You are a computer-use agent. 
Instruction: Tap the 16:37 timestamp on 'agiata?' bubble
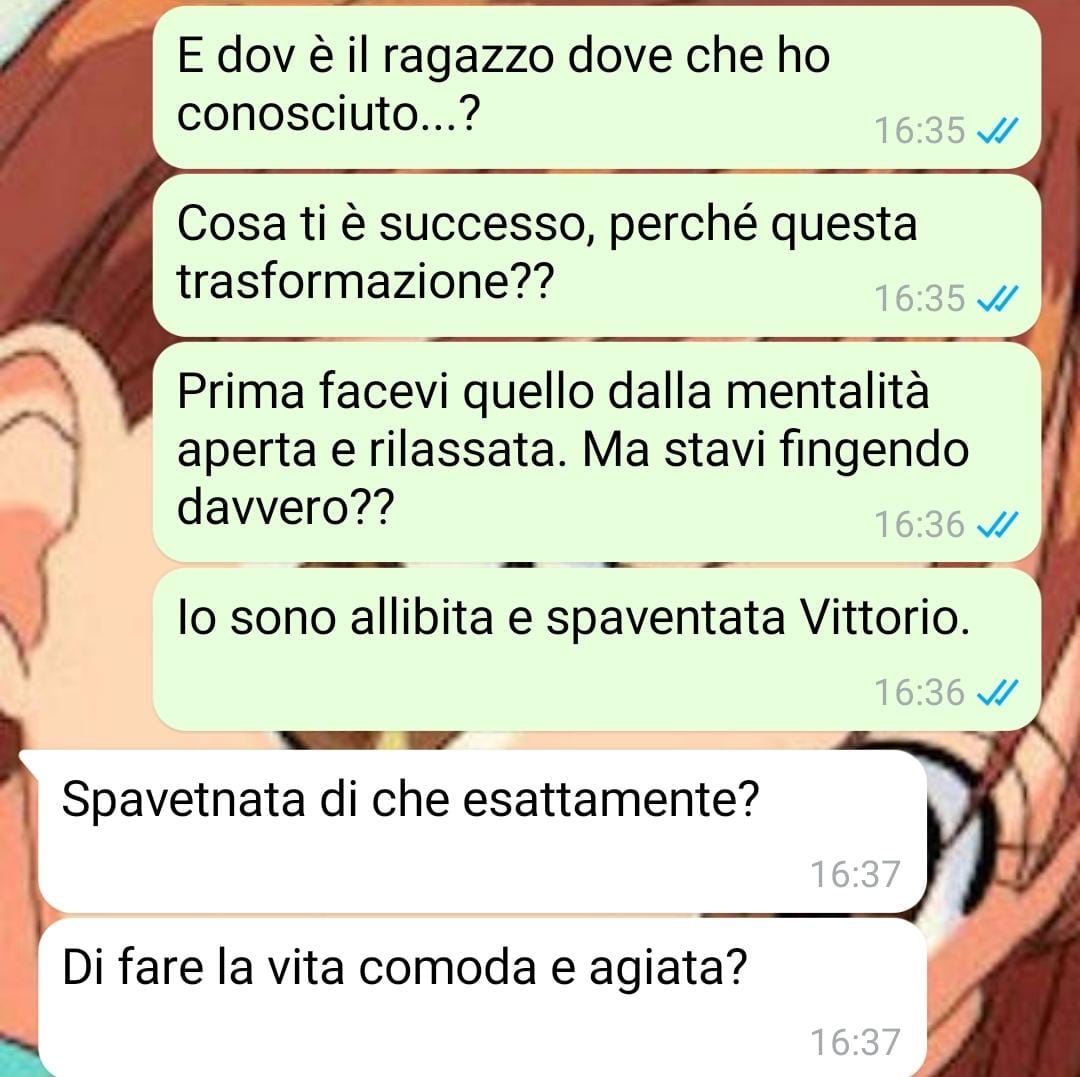click(x=855, y=1043)
